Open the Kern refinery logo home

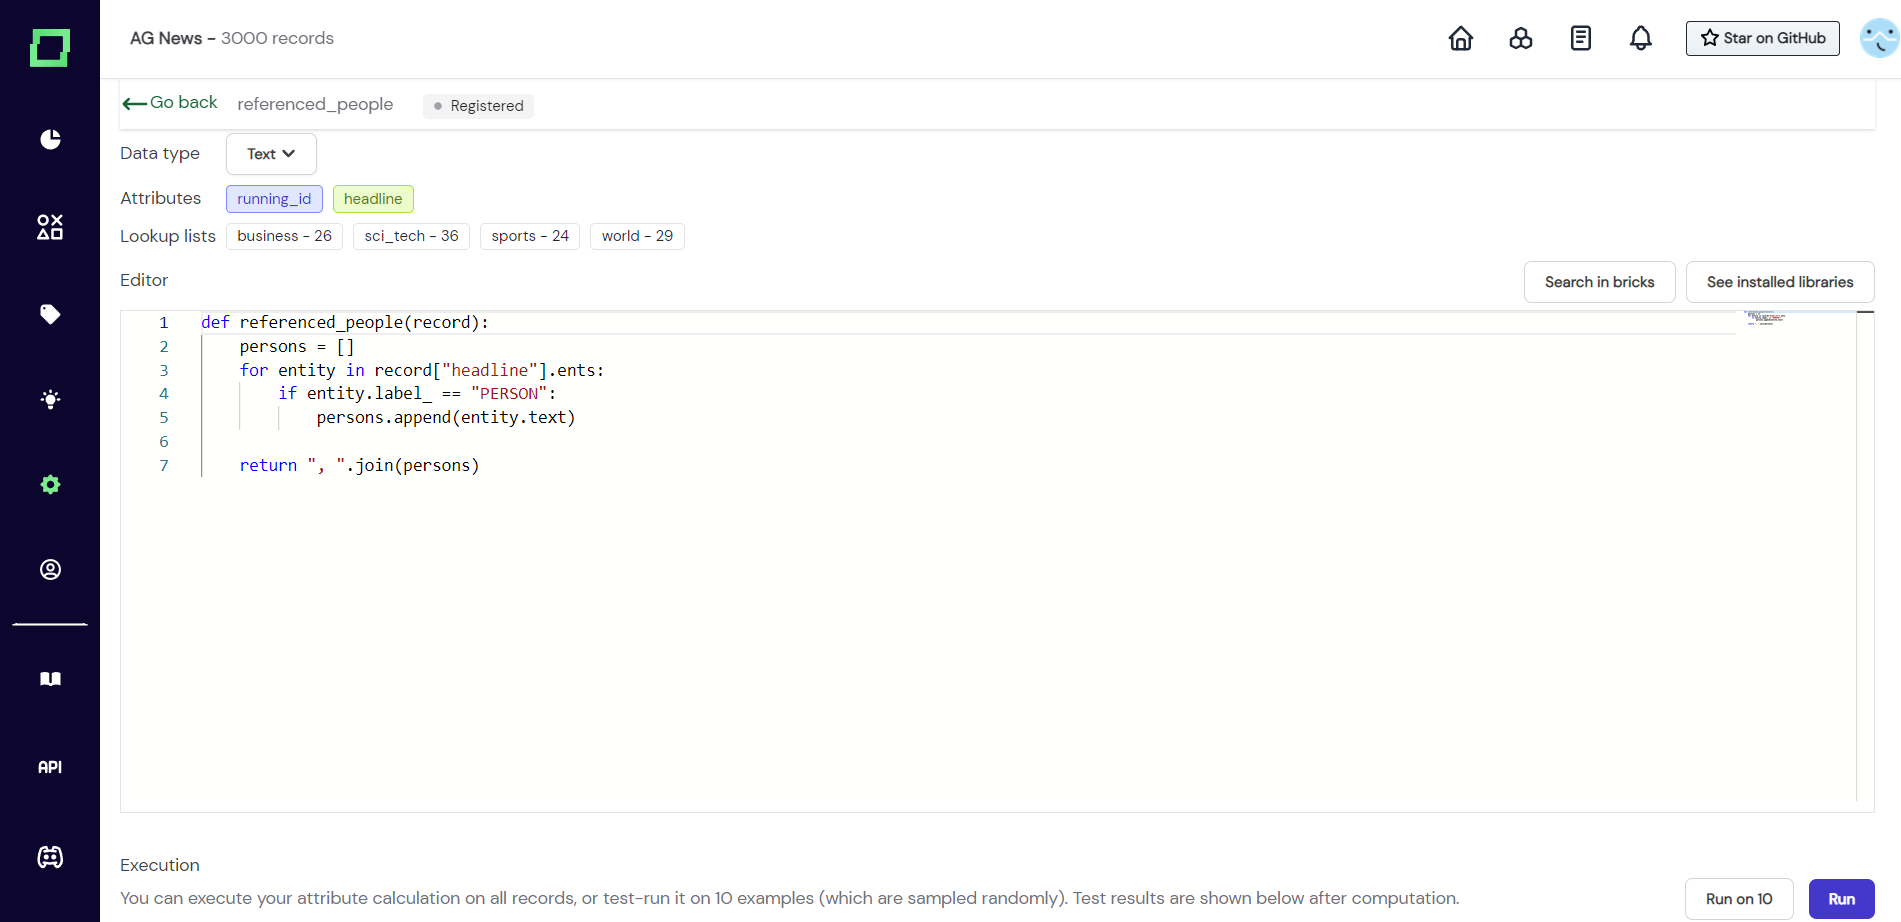tap(49, 48)
